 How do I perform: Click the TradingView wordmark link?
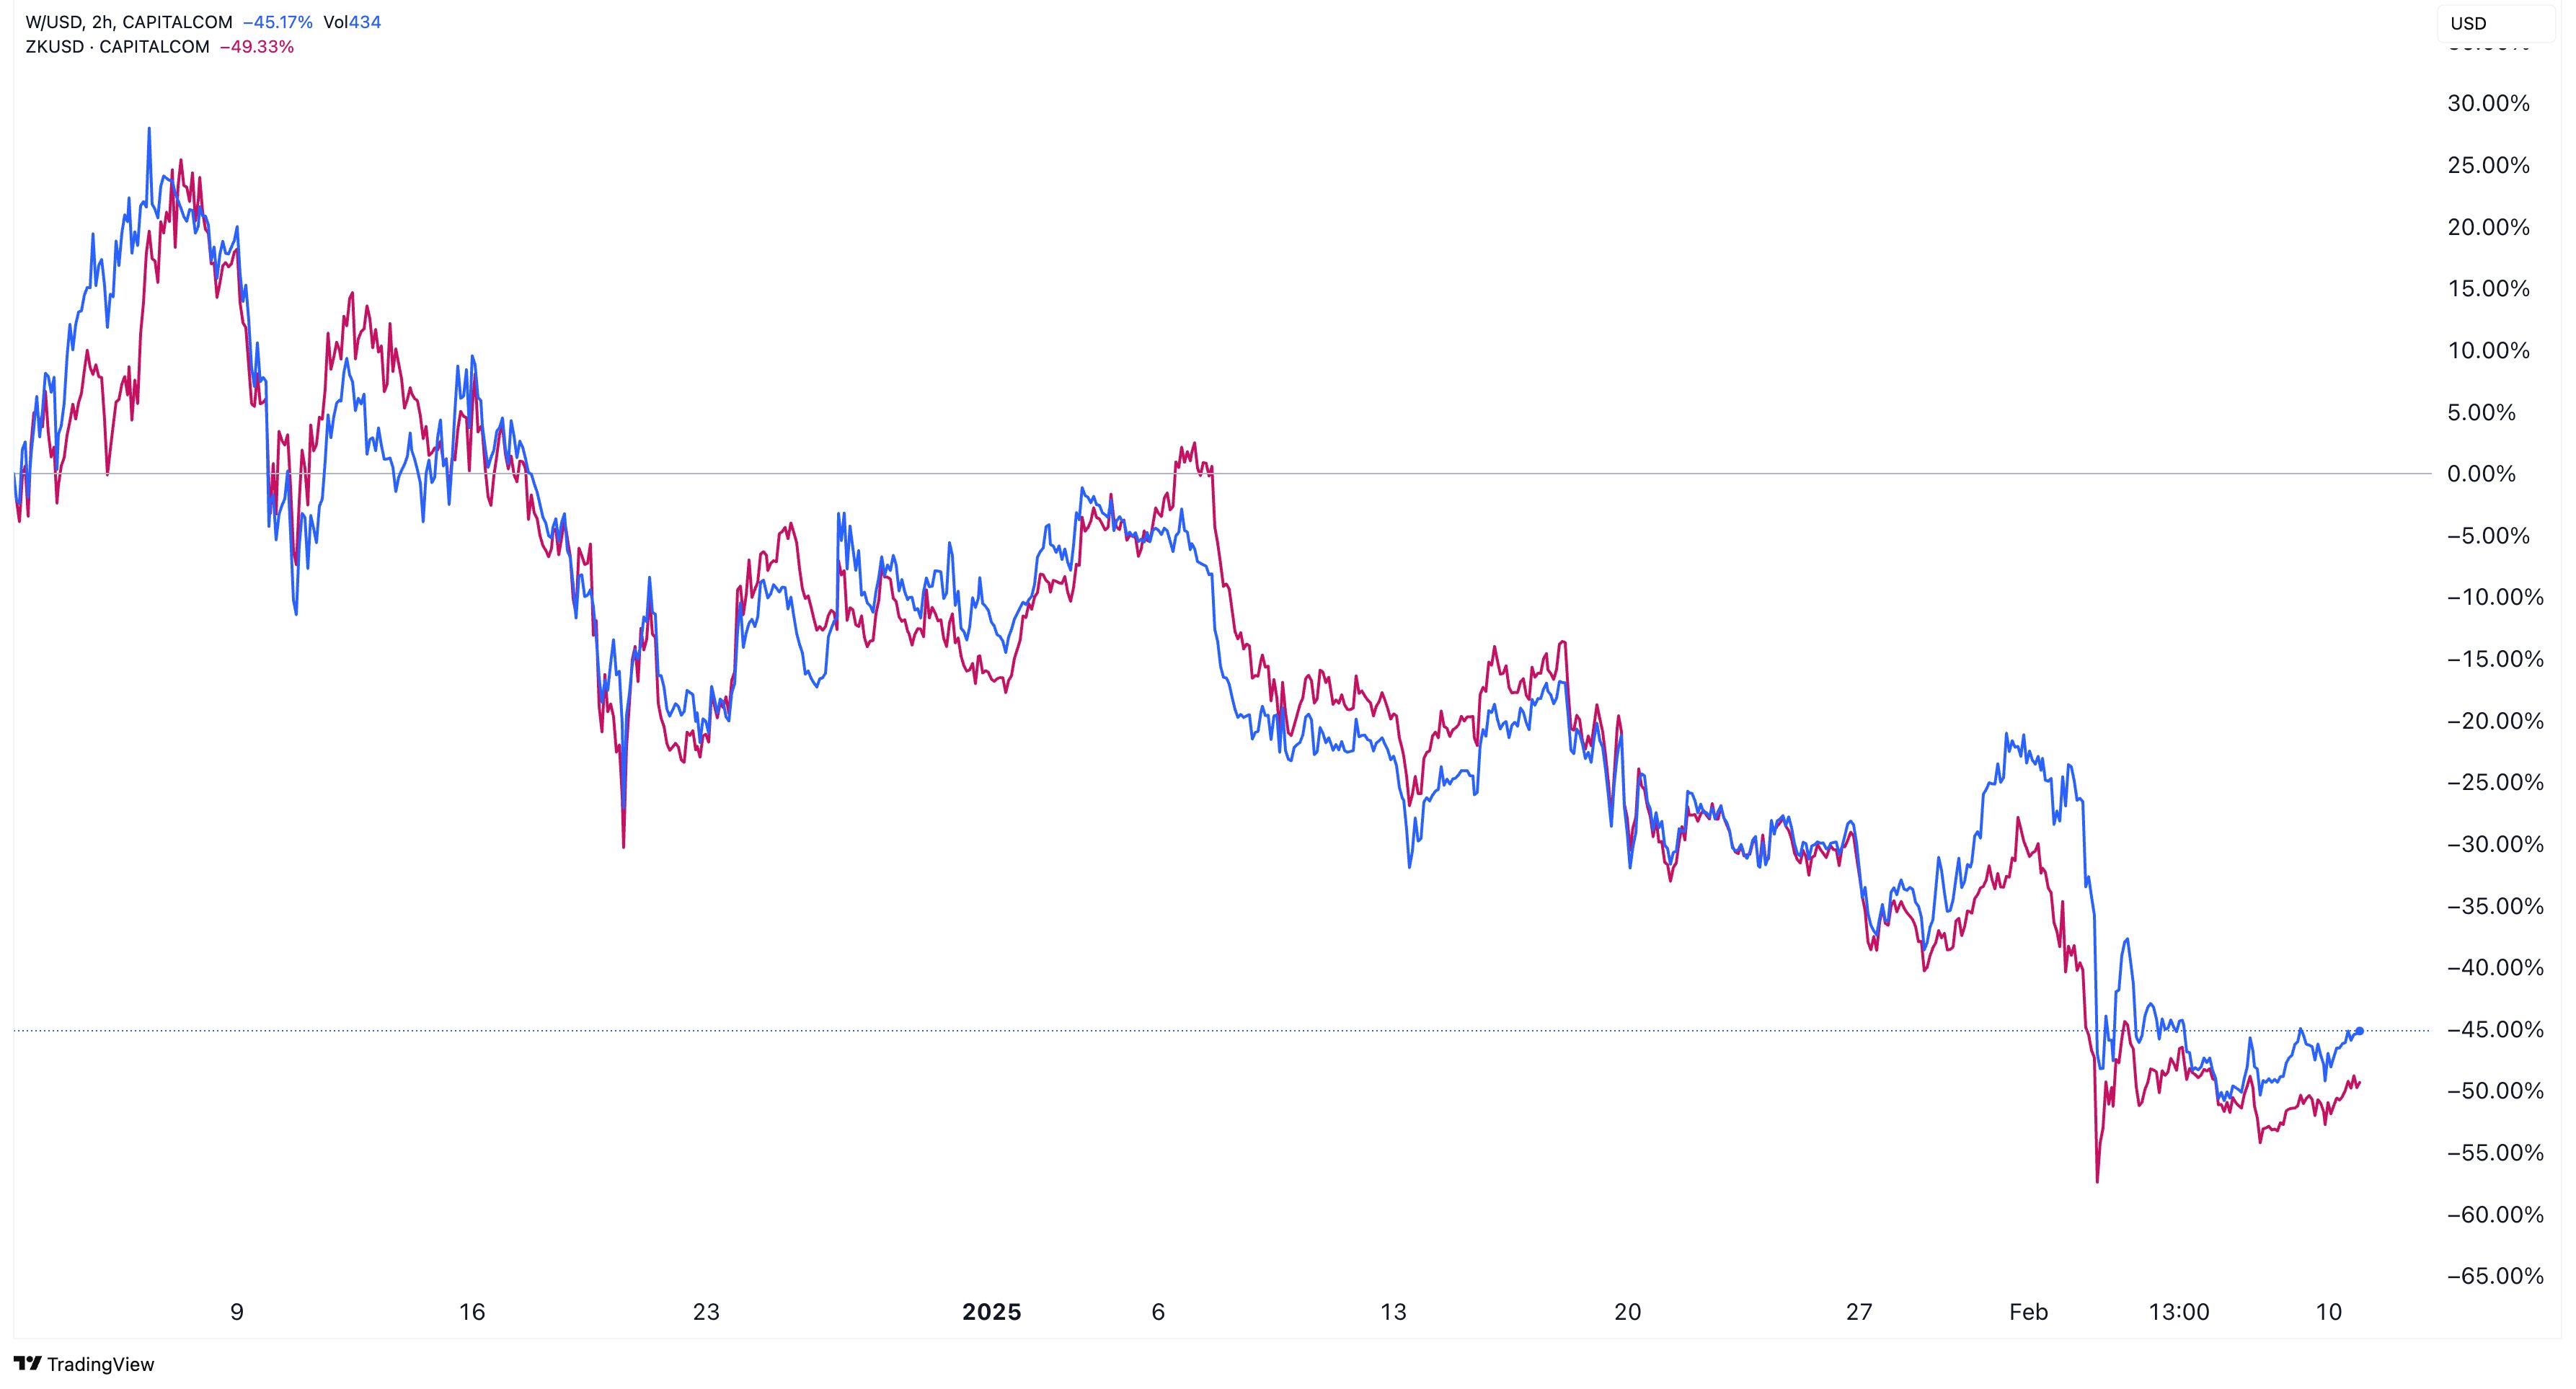pos(101,1364)
